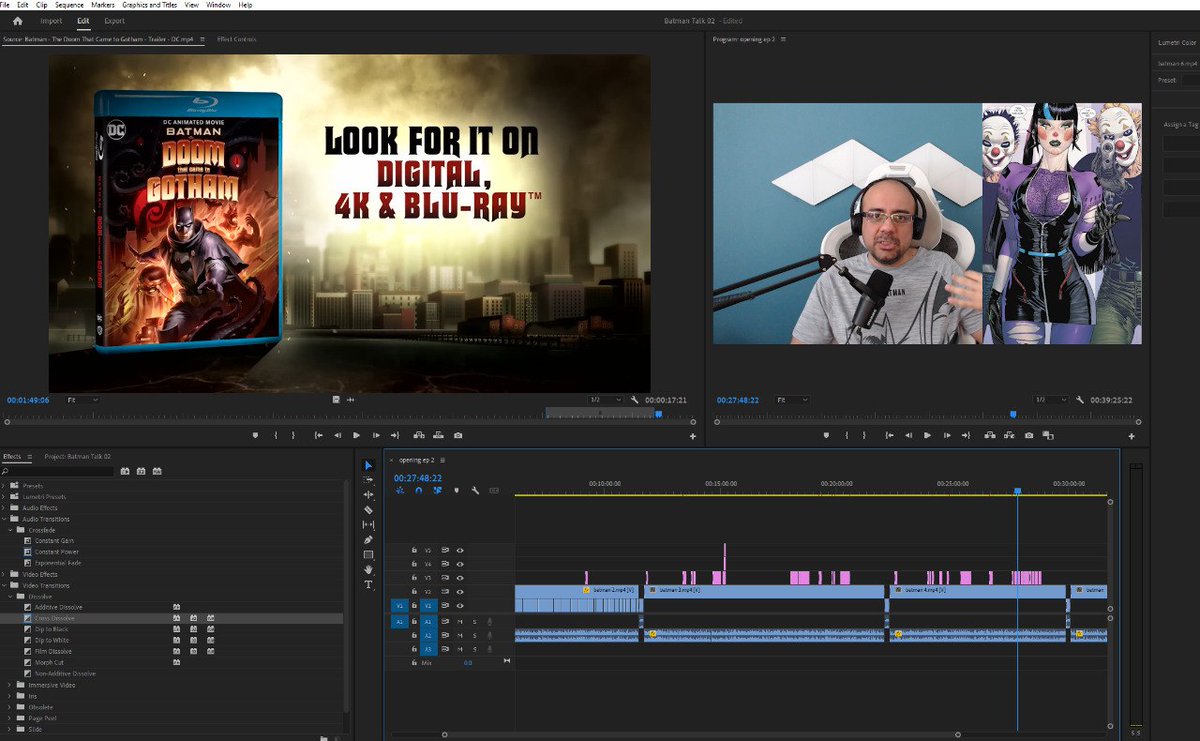
Task: Click Program monitor playhead on scrub bar
Action: click(1013, 414)
